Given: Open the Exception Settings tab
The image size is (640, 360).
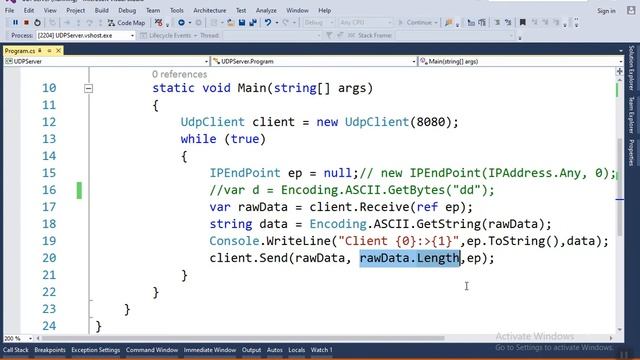Looking at the screenshot, I should click(x=96, y=350).
